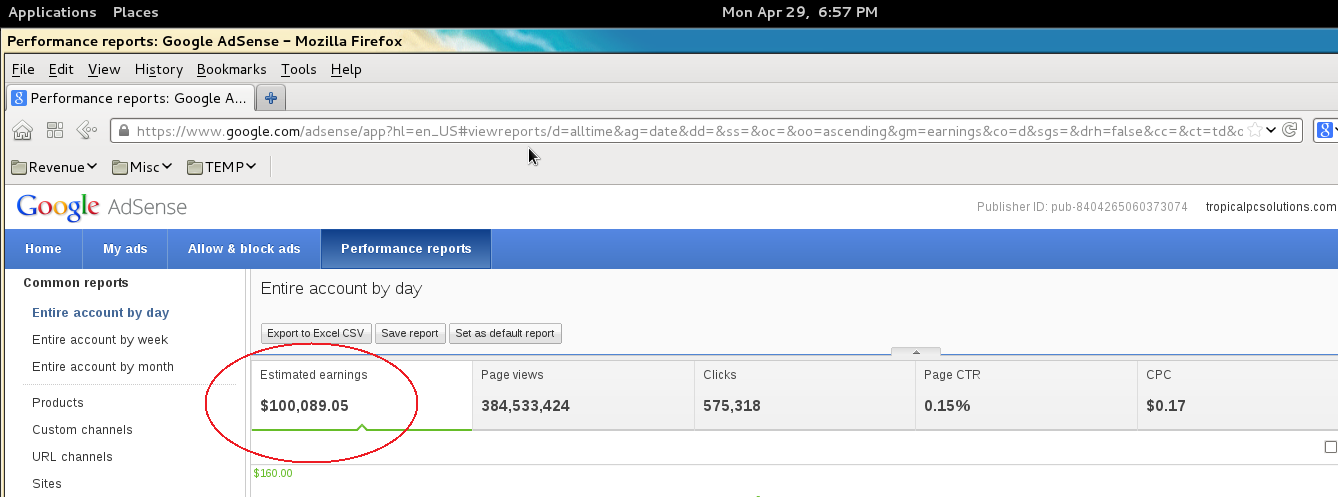Open the File menu
The image size is (1338, 497).
pyautogui.click(x=23, y=69)
